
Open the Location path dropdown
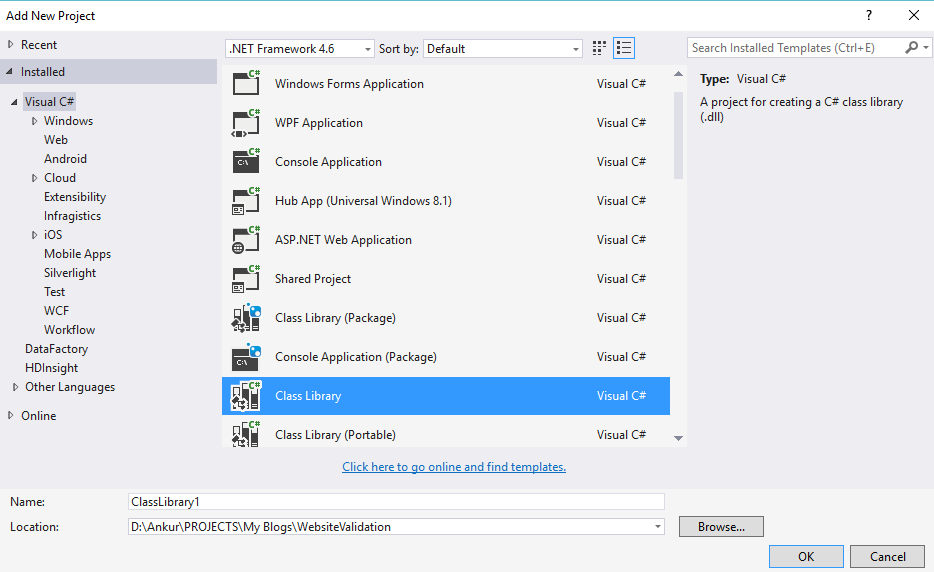(657, 527)
